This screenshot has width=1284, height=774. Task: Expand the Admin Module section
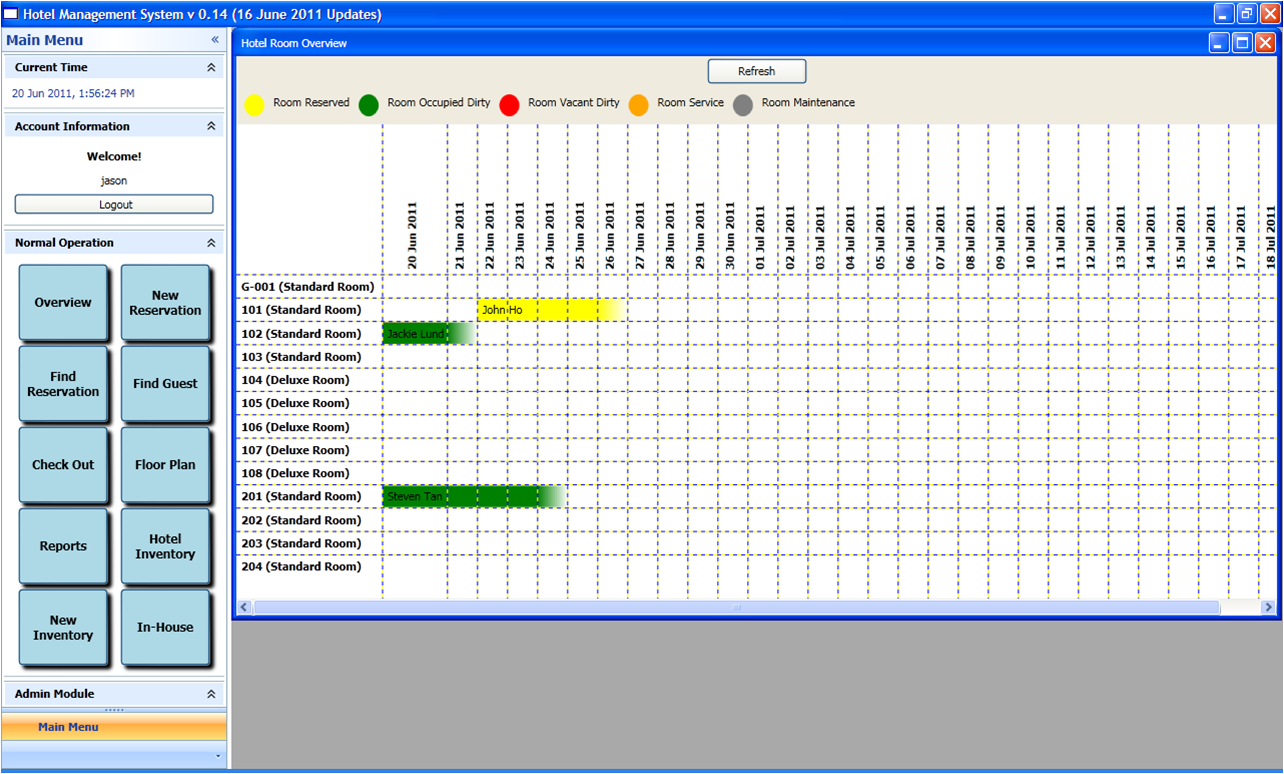210,693
